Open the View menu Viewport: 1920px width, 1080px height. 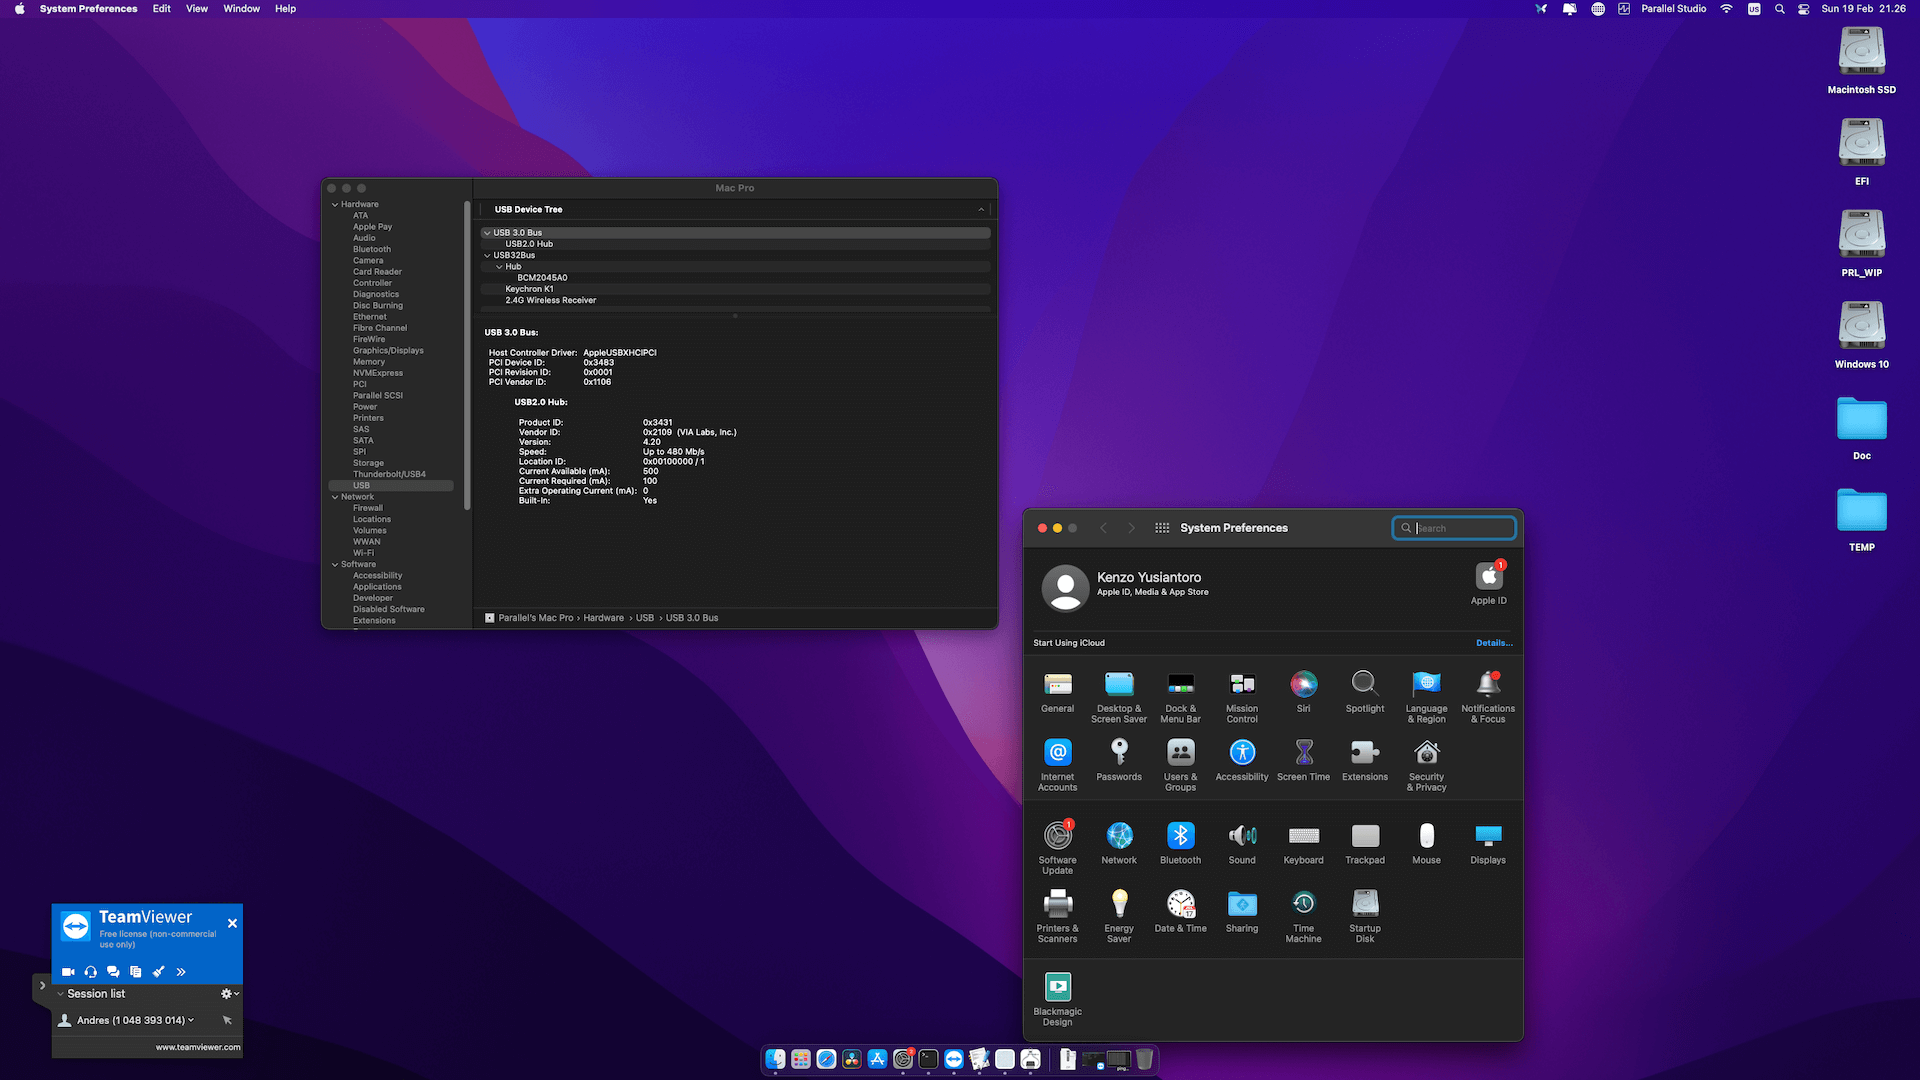click(197, 9)
